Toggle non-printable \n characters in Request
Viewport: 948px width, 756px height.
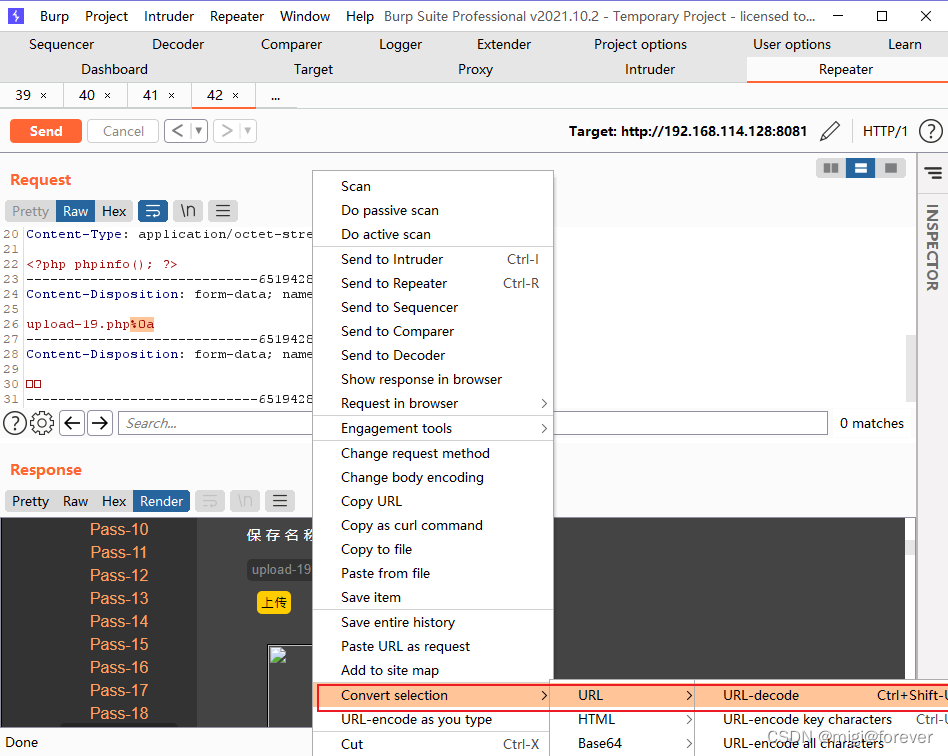[x=188, y=211]
